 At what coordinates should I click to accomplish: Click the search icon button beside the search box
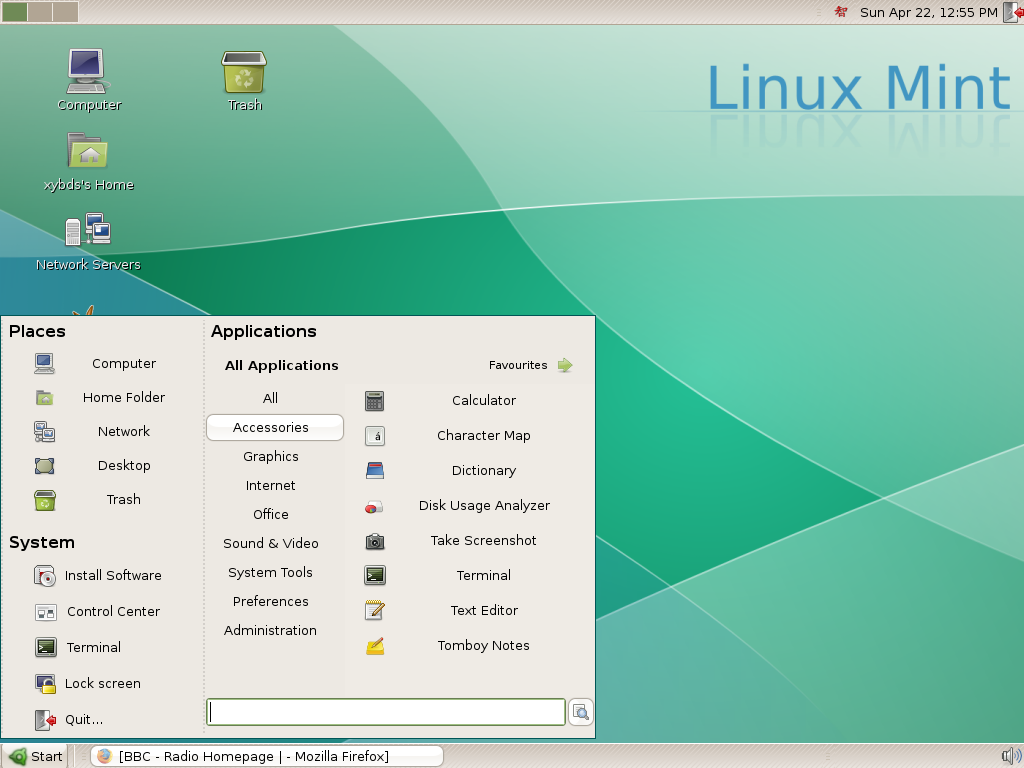[581, 712]
